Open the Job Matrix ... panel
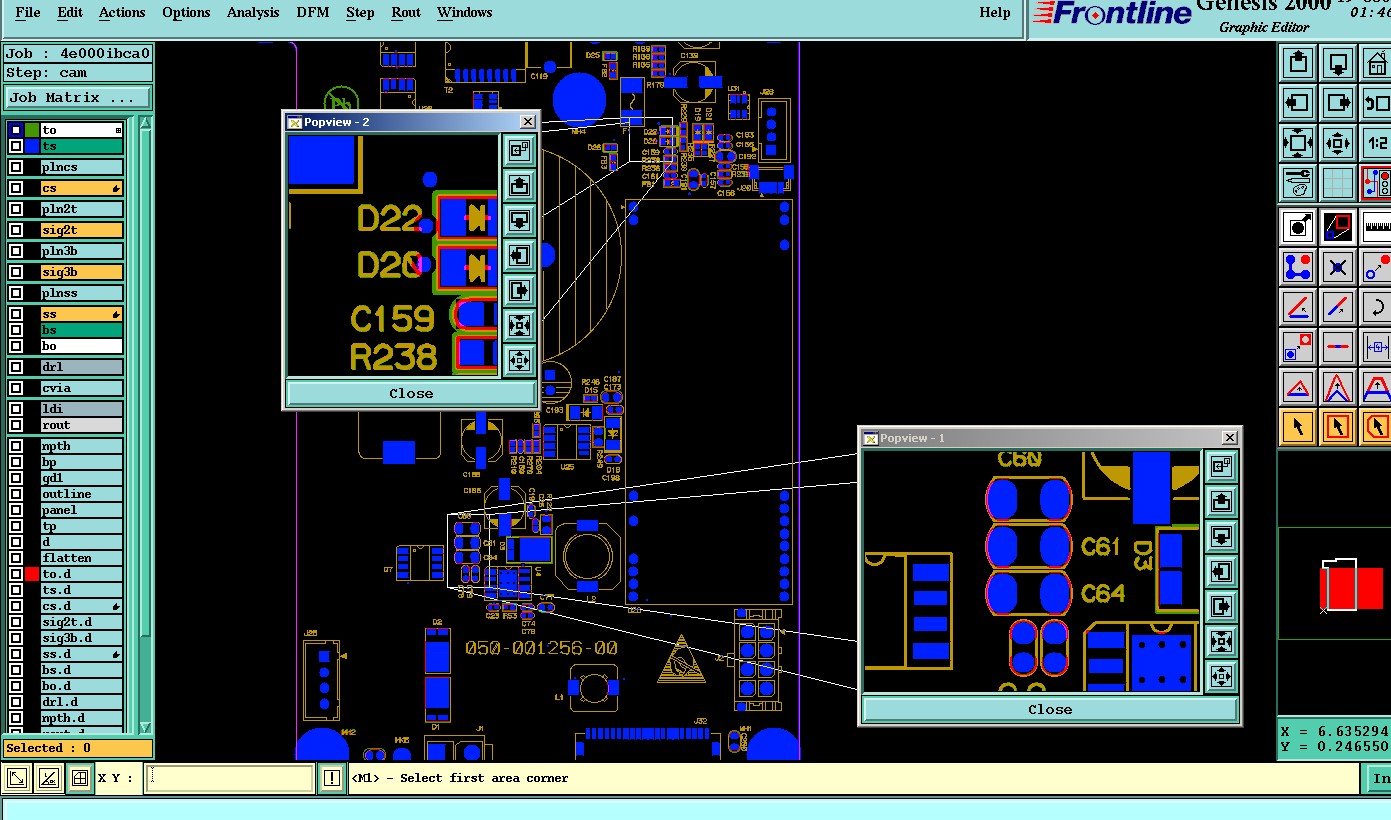The height and width of the screenshot is (820, 1391). tap(78, 97)
